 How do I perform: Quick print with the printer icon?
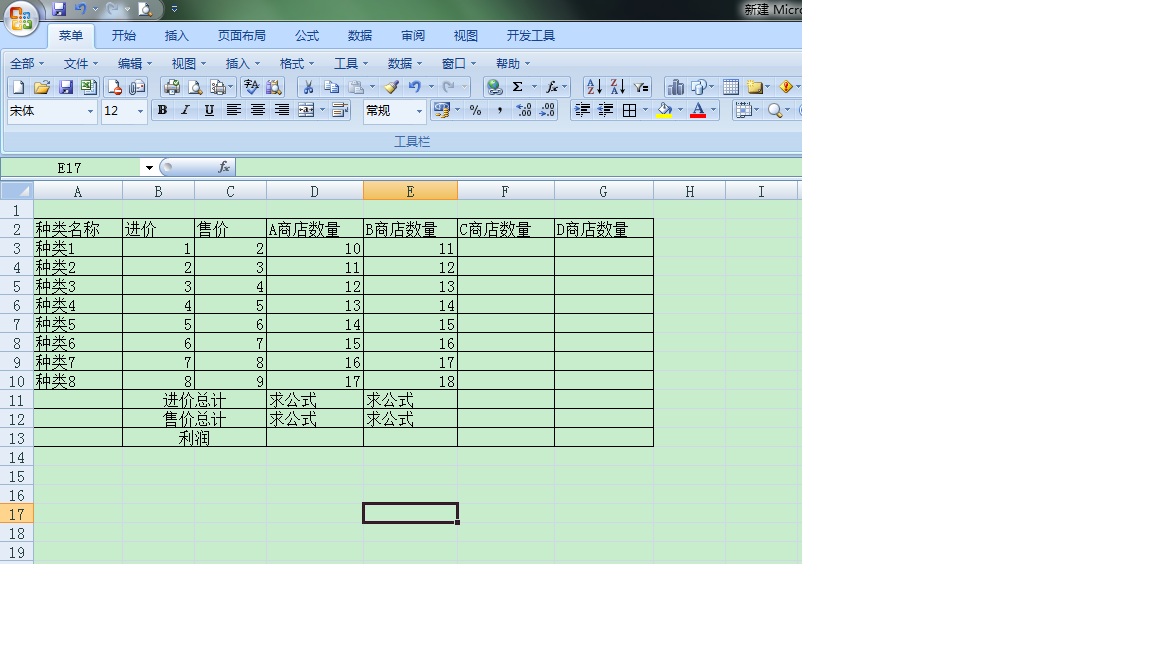click(x=172, y=87)
